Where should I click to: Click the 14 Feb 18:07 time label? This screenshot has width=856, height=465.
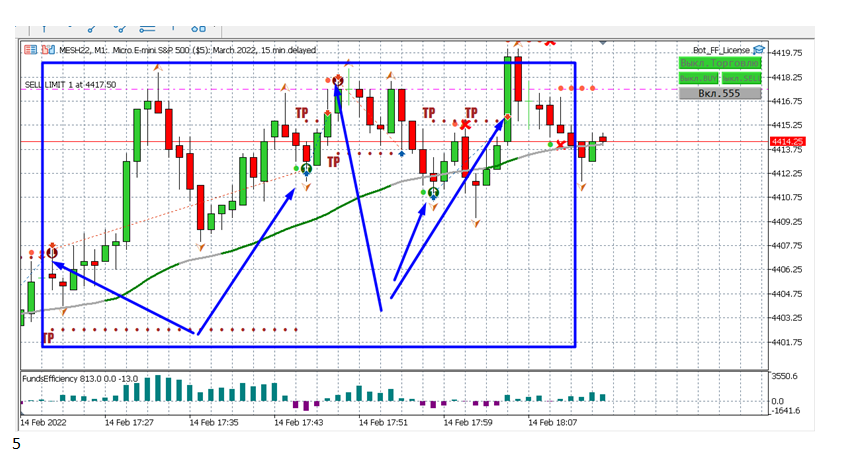[x=552, y=422]
